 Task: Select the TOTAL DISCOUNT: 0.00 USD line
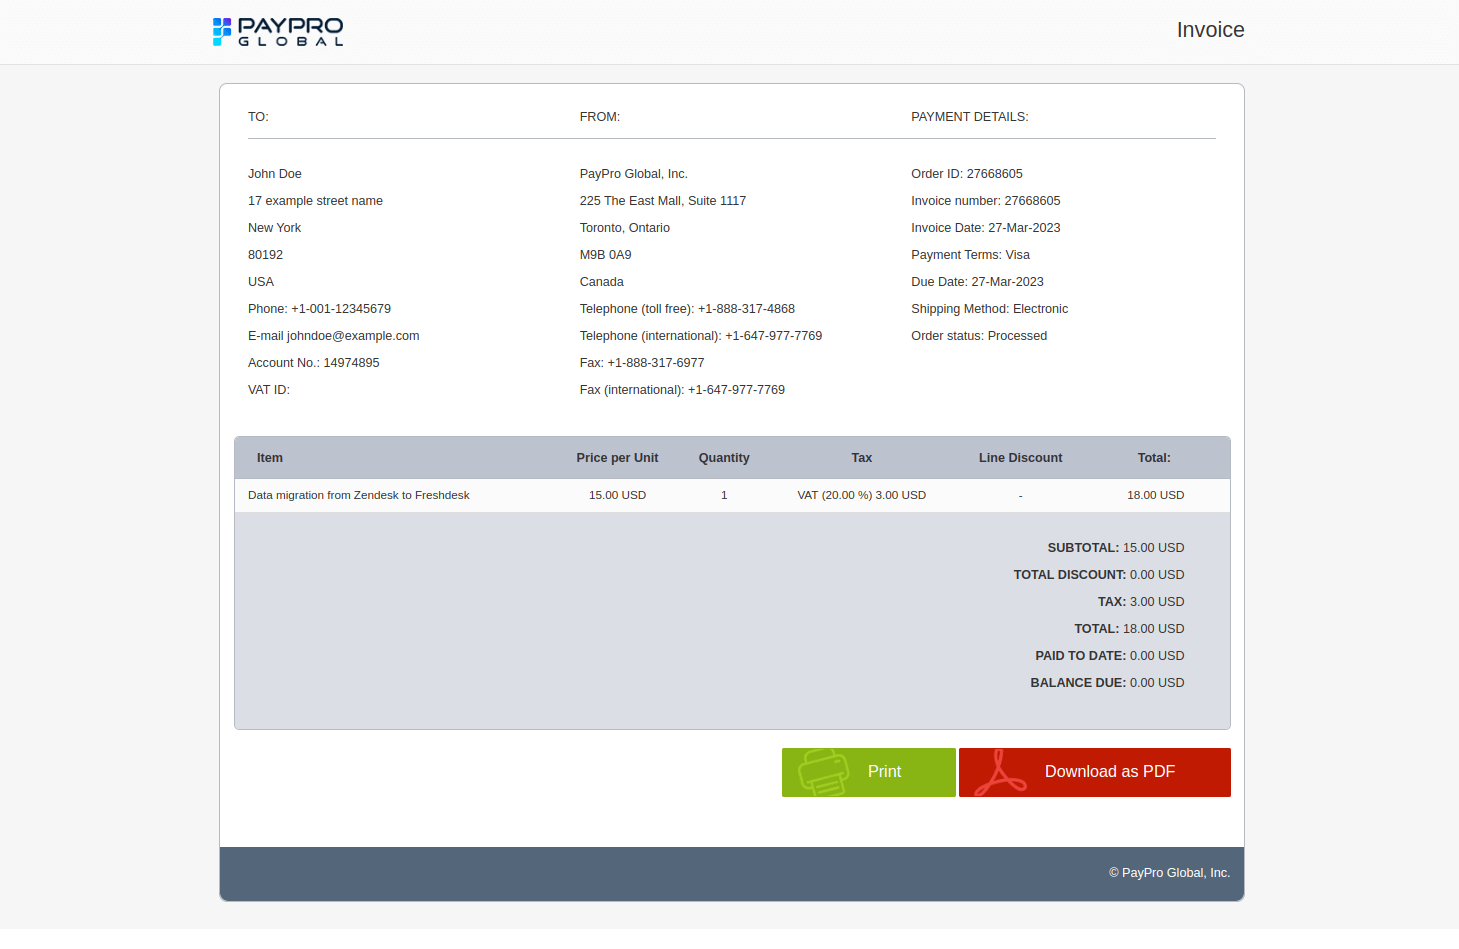1099,575
